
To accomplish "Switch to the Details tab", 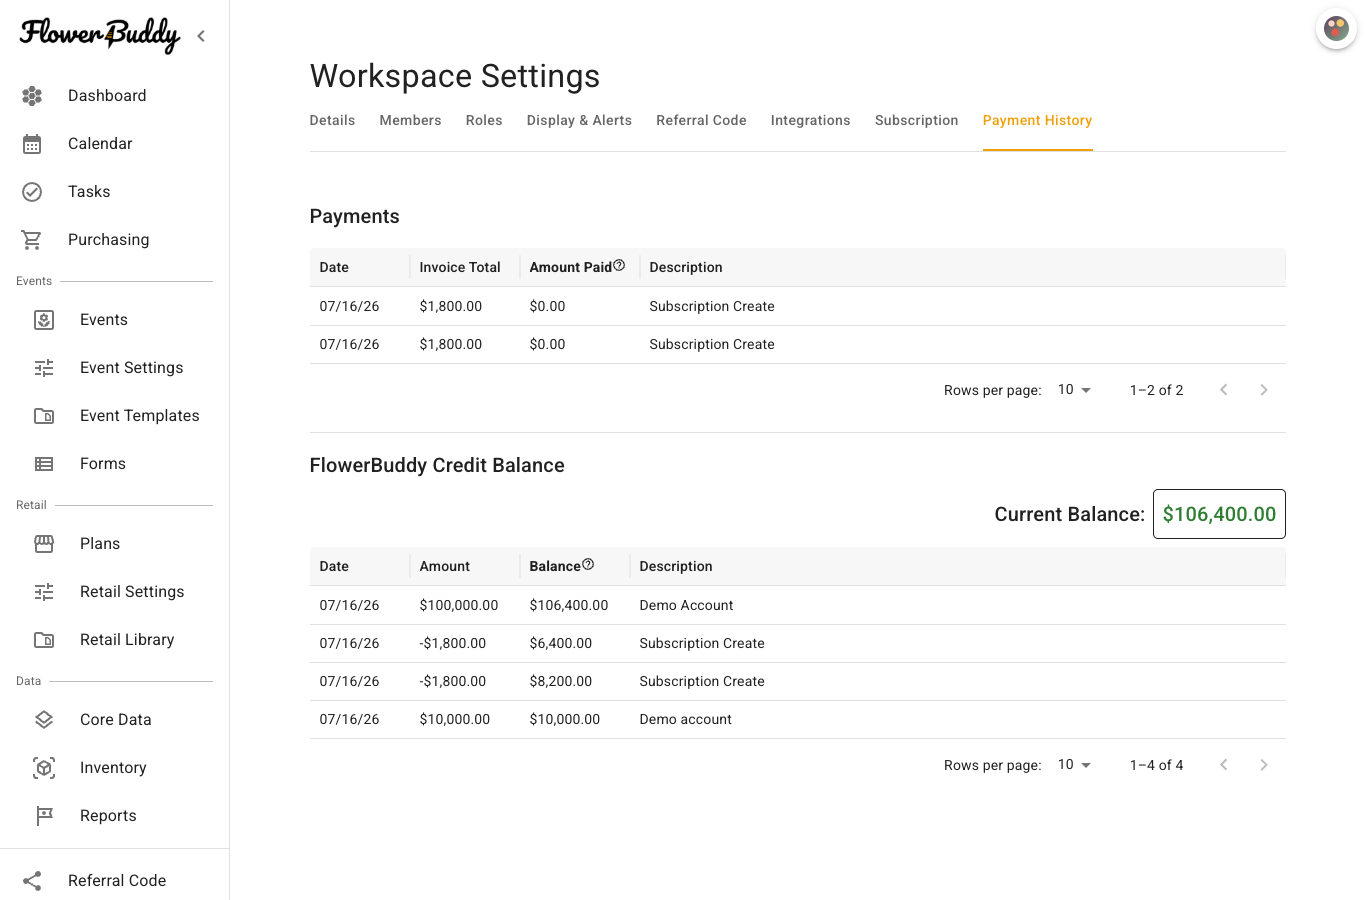I will 332,120.
